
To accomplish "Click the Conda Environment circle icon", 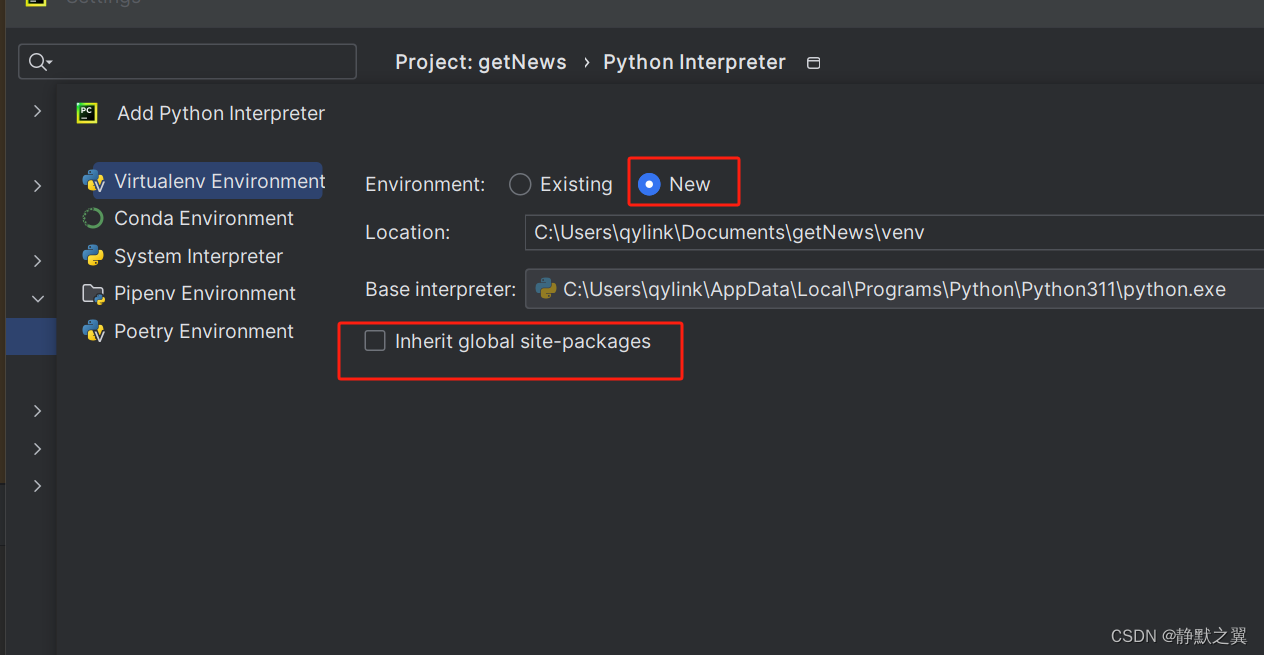I will (x=93, y=219).
